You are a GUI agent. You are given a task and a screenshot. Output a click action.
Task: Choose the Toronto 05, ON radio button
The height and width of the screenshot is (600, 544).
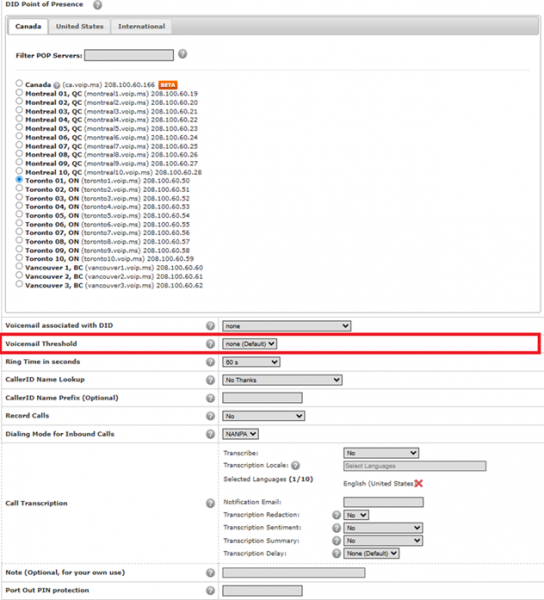click(x=19, y=214)
